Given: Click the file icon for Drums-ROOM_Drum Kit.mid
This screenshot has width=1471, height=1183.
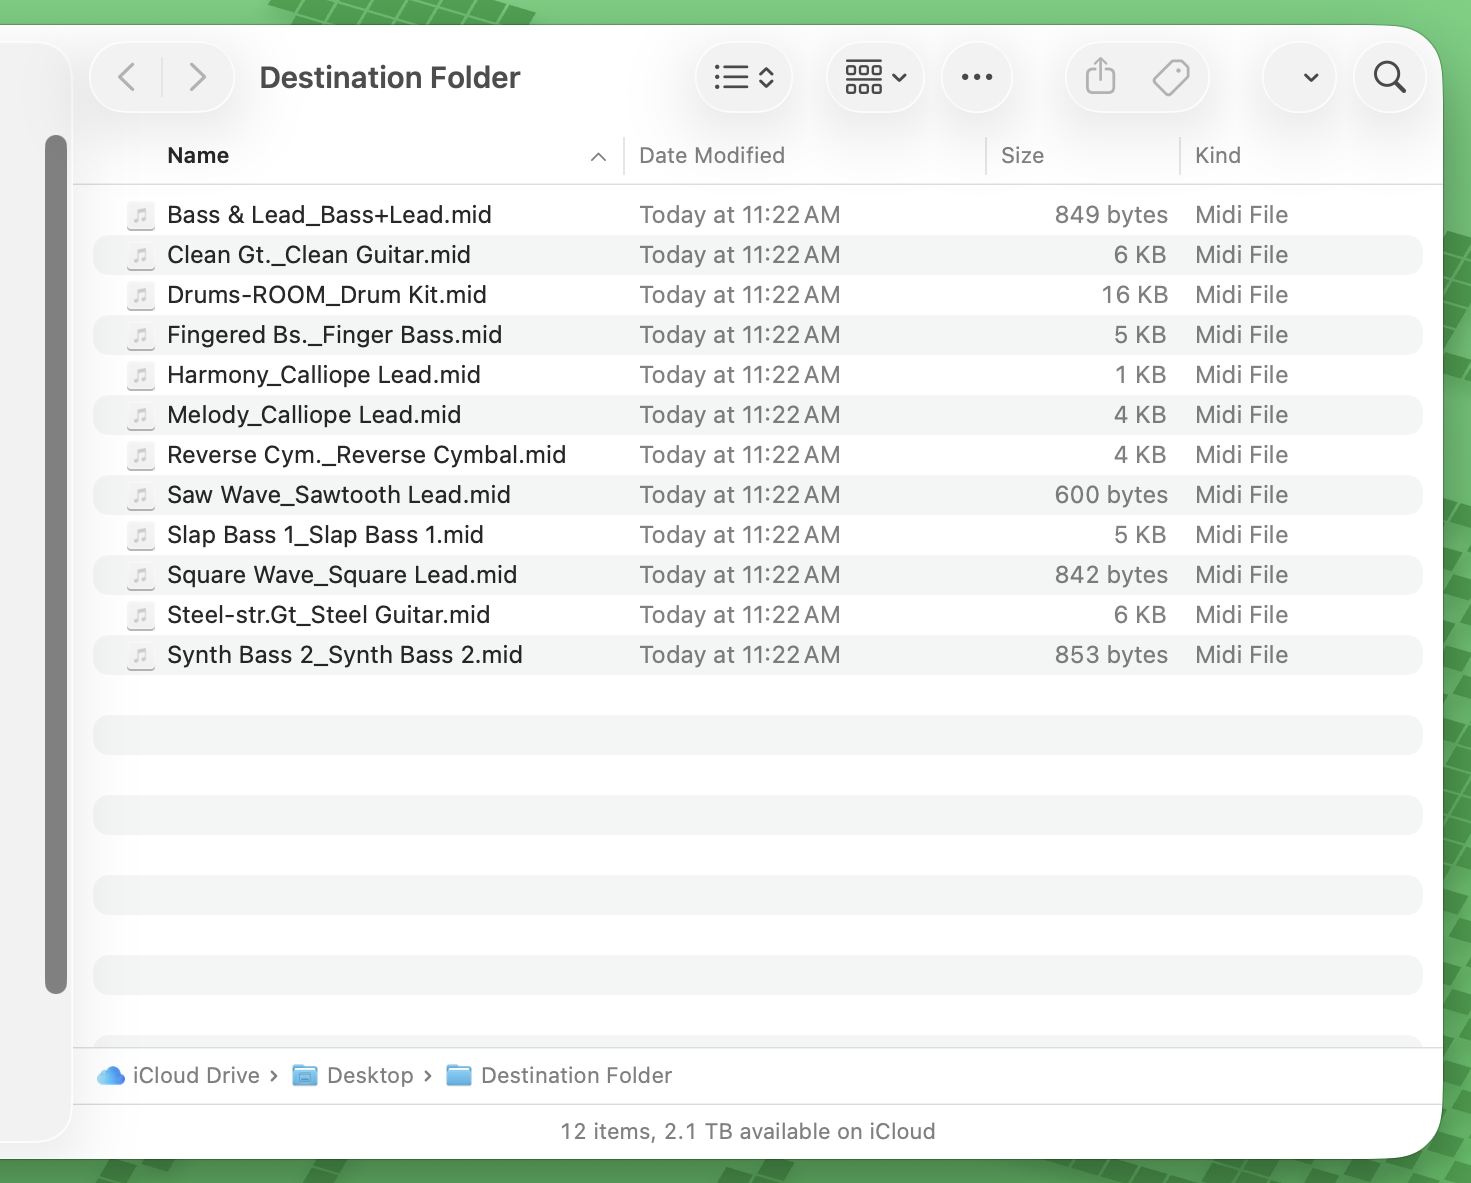Looking at the screenshot, I should pos(141,295).
